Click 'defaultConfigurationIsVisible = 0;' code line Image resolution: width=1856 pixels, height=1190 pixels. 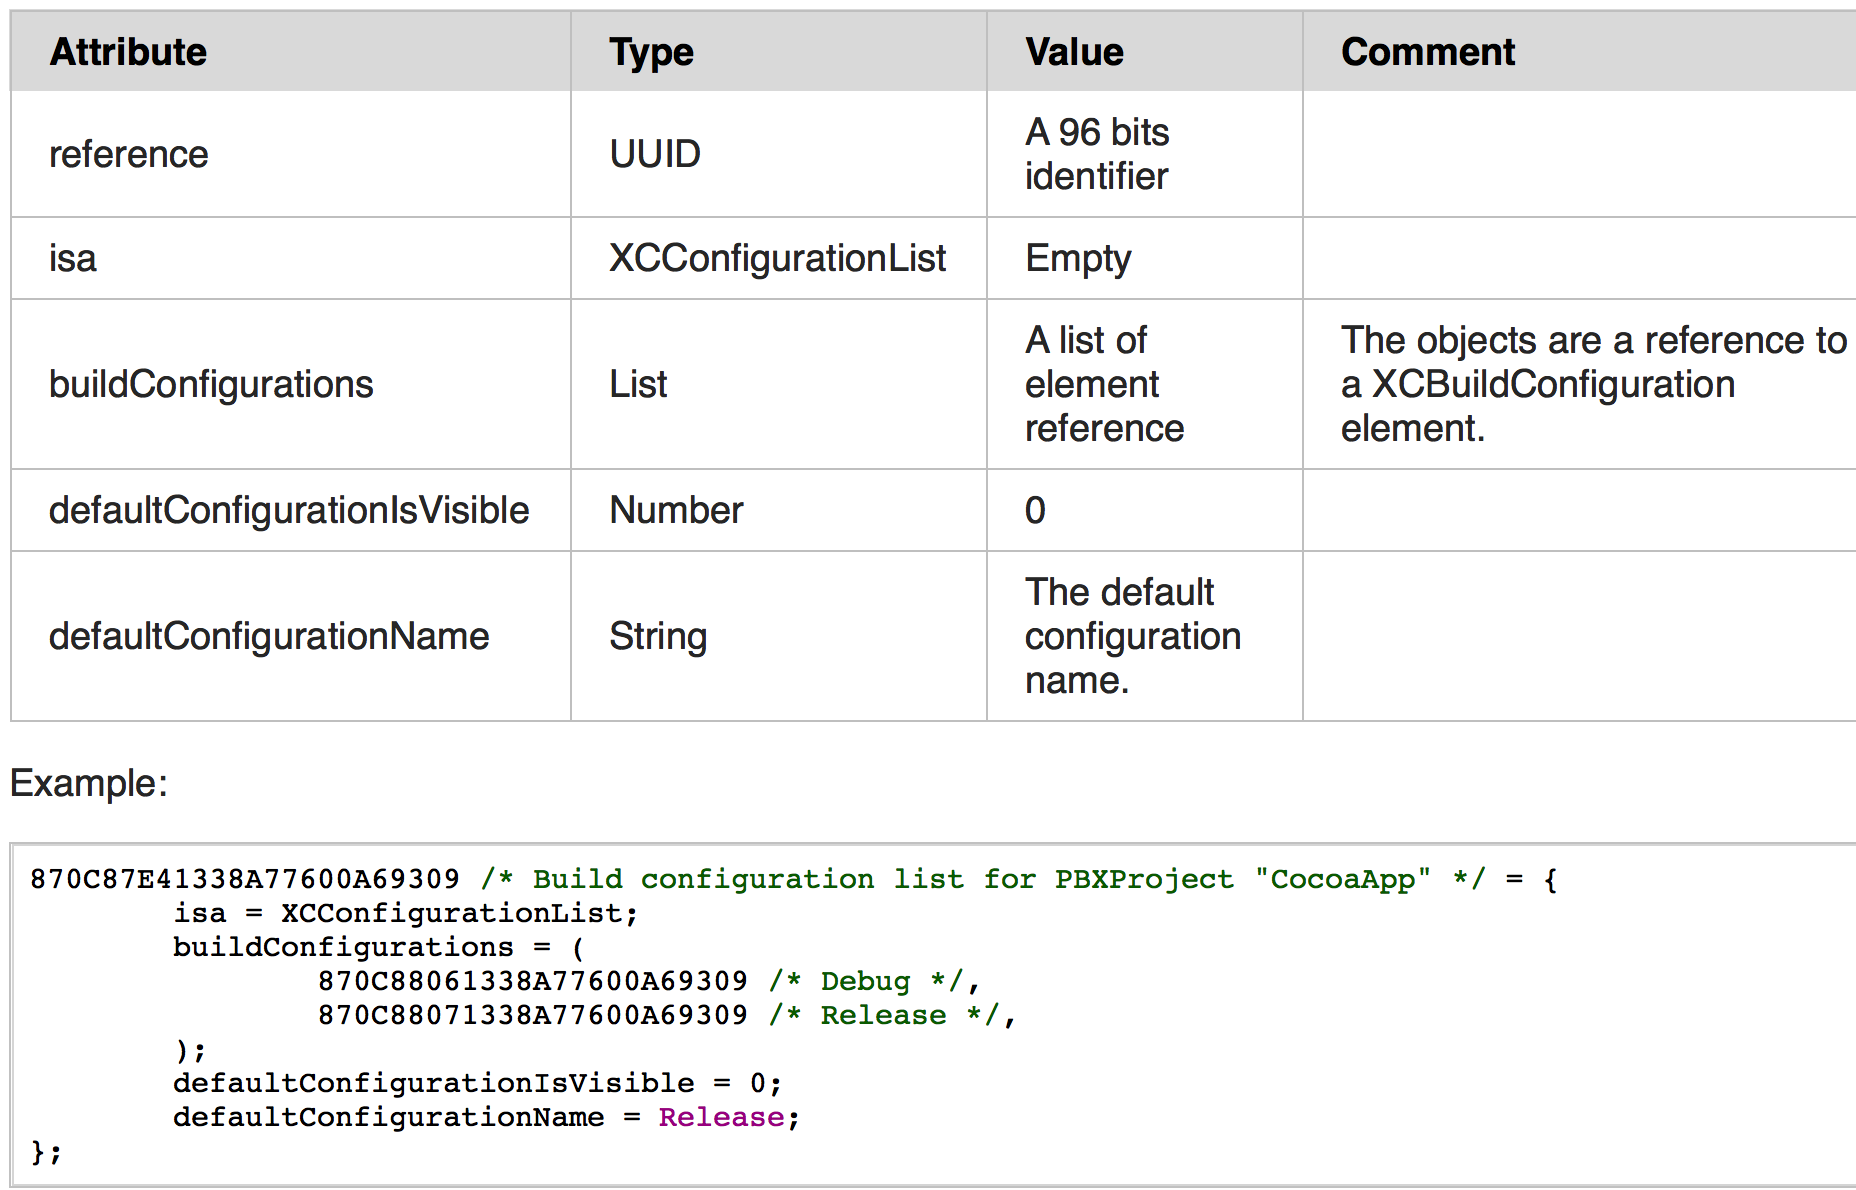[477, 1083]
